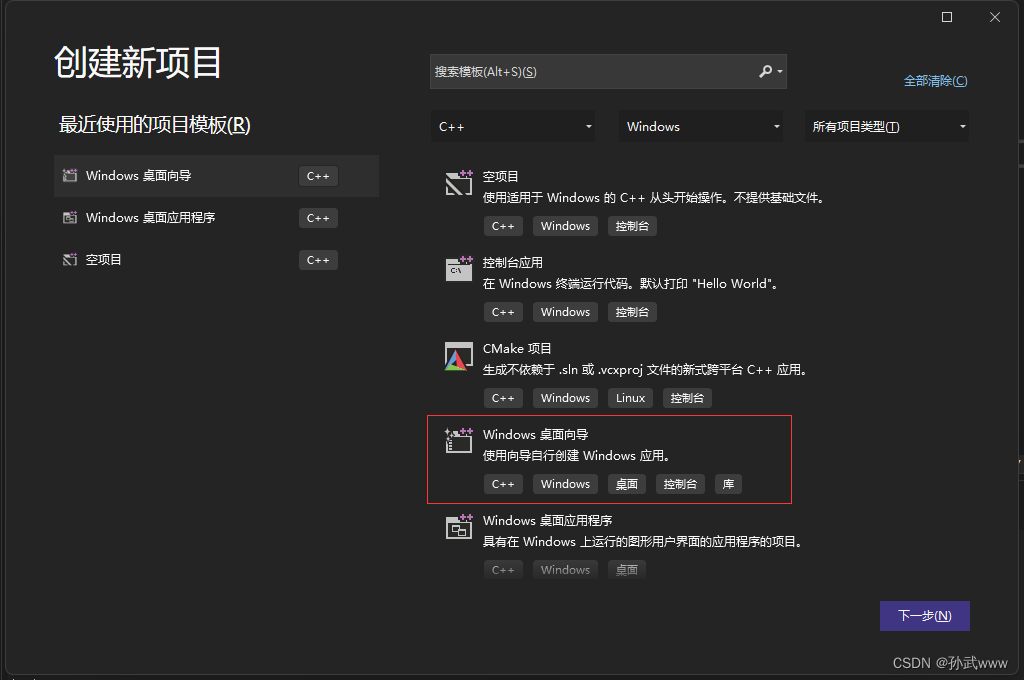Click the 库 tag under Windows 桌面向导
1024x680 pixels.
[x=728, y=484]
